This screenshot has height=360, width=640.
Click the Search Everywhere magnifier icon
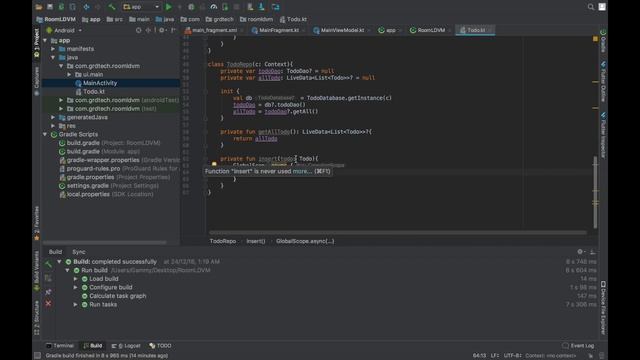point(591,7)
